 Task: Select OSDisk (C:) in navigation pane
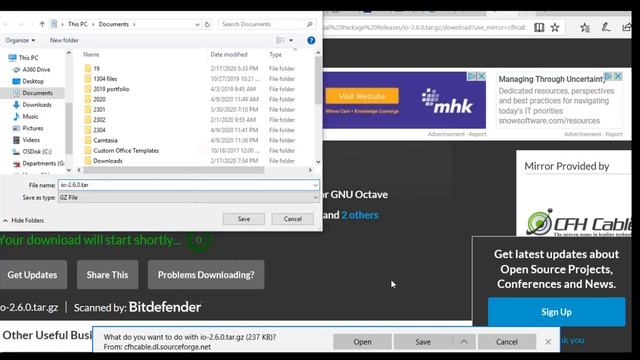tap(37, 152)
